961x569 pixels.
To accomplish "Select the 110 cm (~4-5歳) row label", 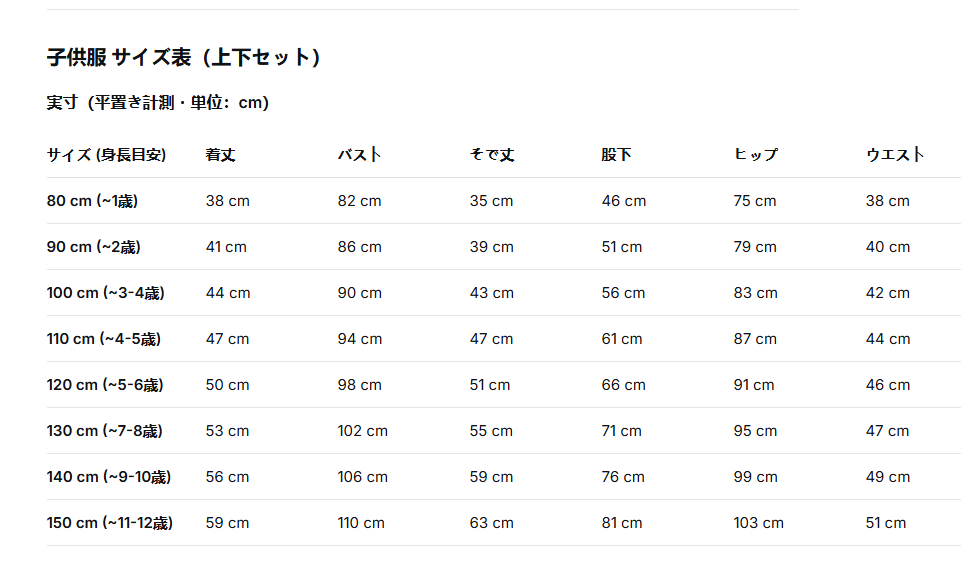I will click(104, 338).
